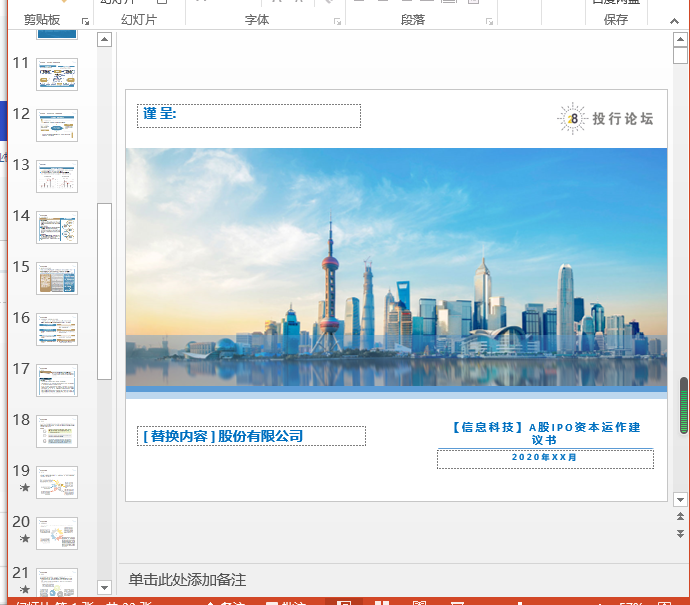Select slide 17 thumbnail
The image size is (690, 605).
point(57,381)
